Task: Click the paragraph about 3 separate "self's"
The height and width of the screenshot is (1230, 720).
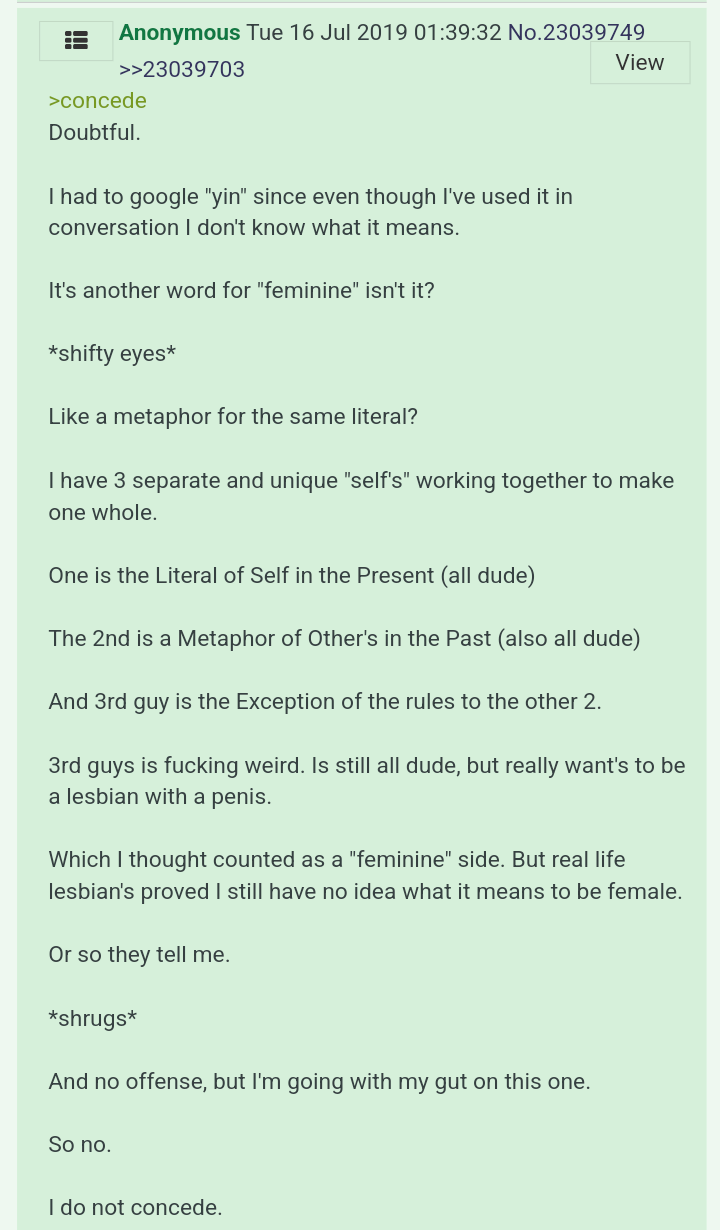Action: click(x=361, y=496)
